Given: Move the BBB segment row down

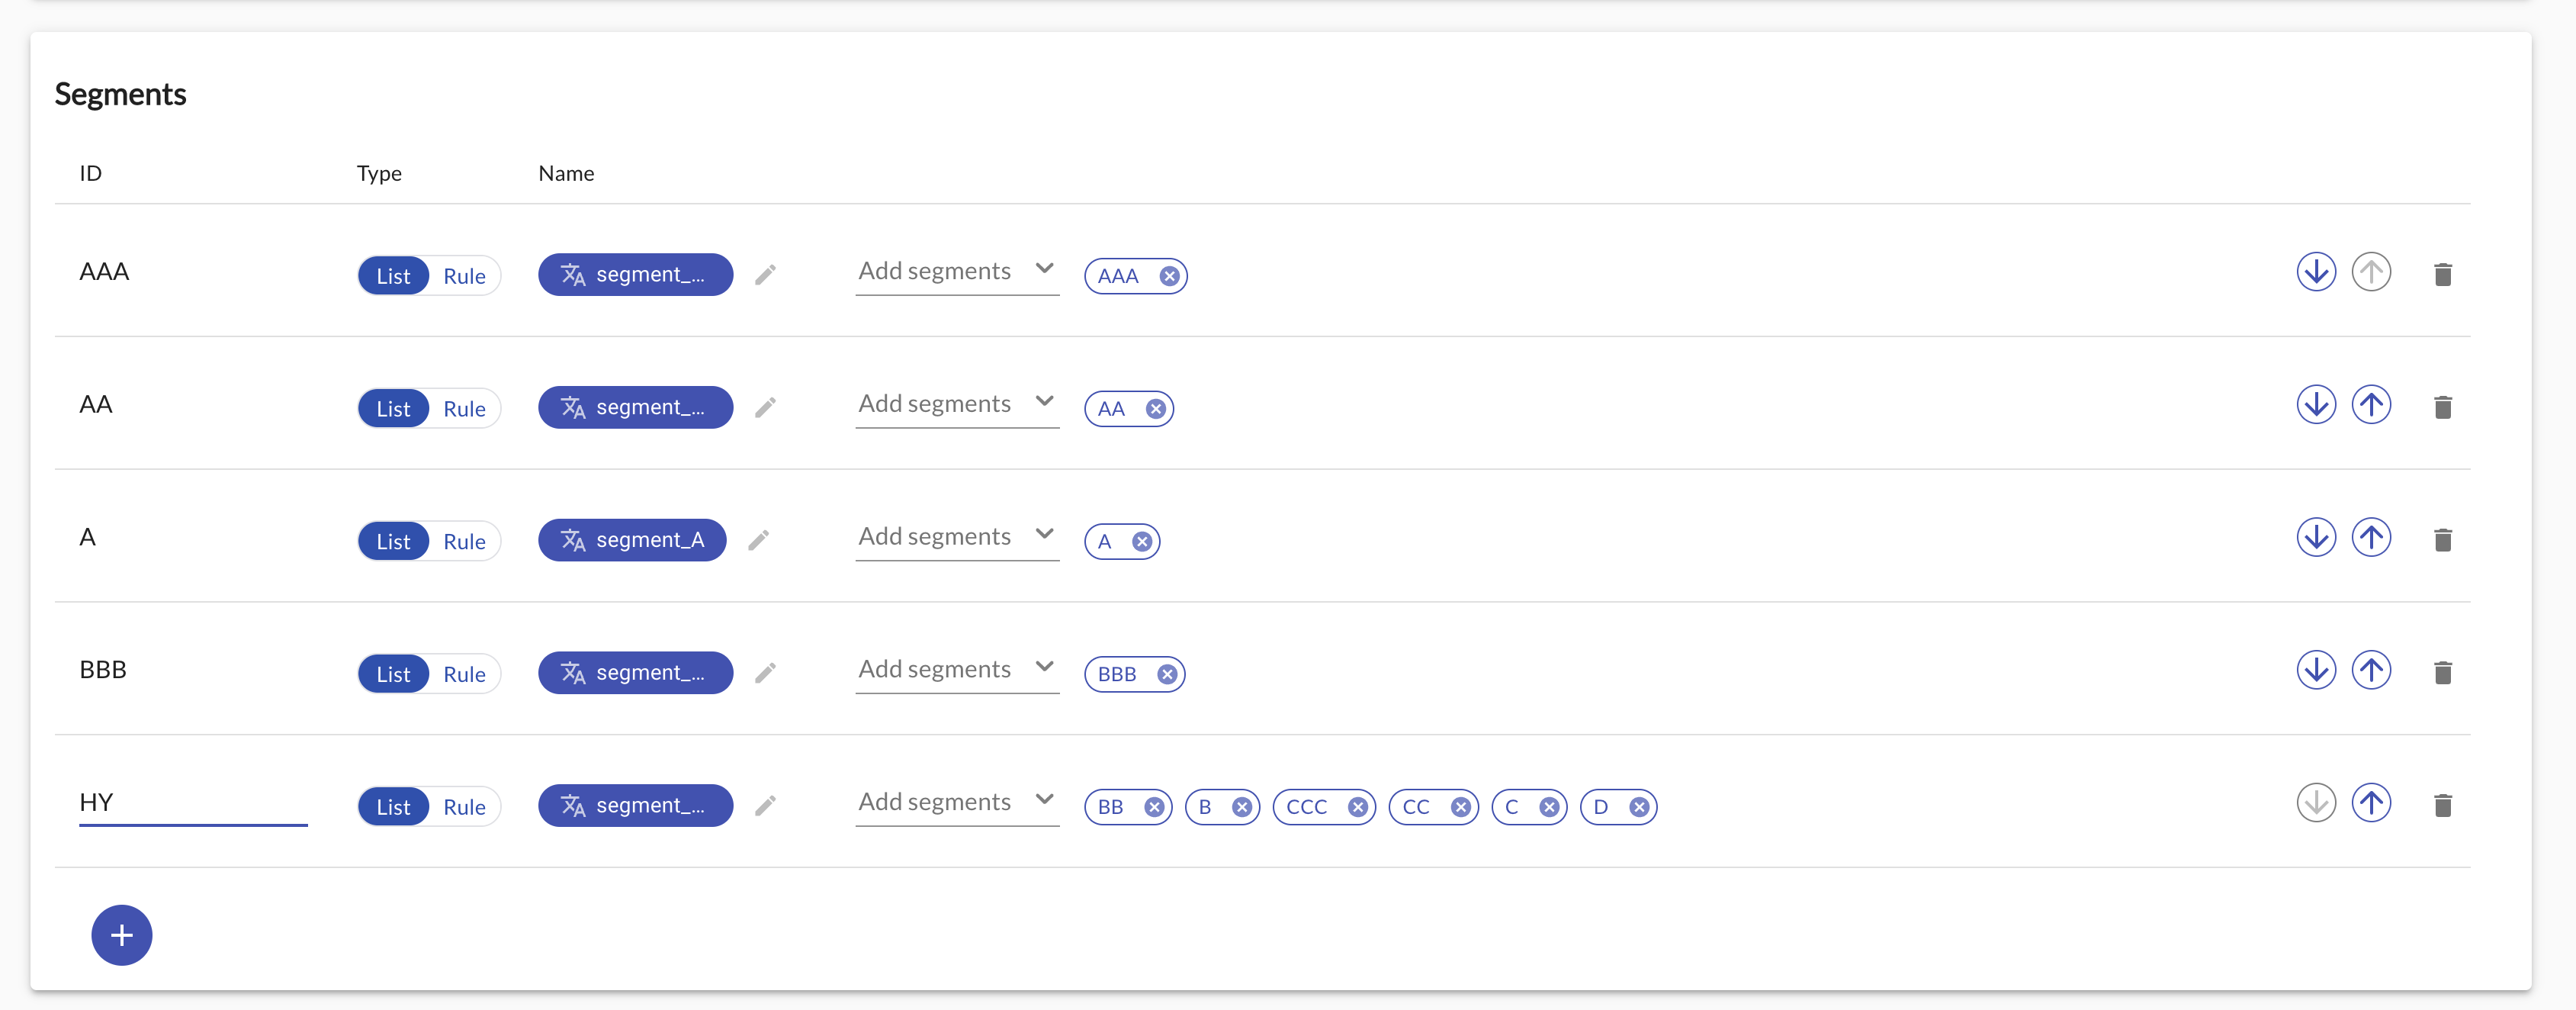Looking at the screenshot, I should (2315, 670).
